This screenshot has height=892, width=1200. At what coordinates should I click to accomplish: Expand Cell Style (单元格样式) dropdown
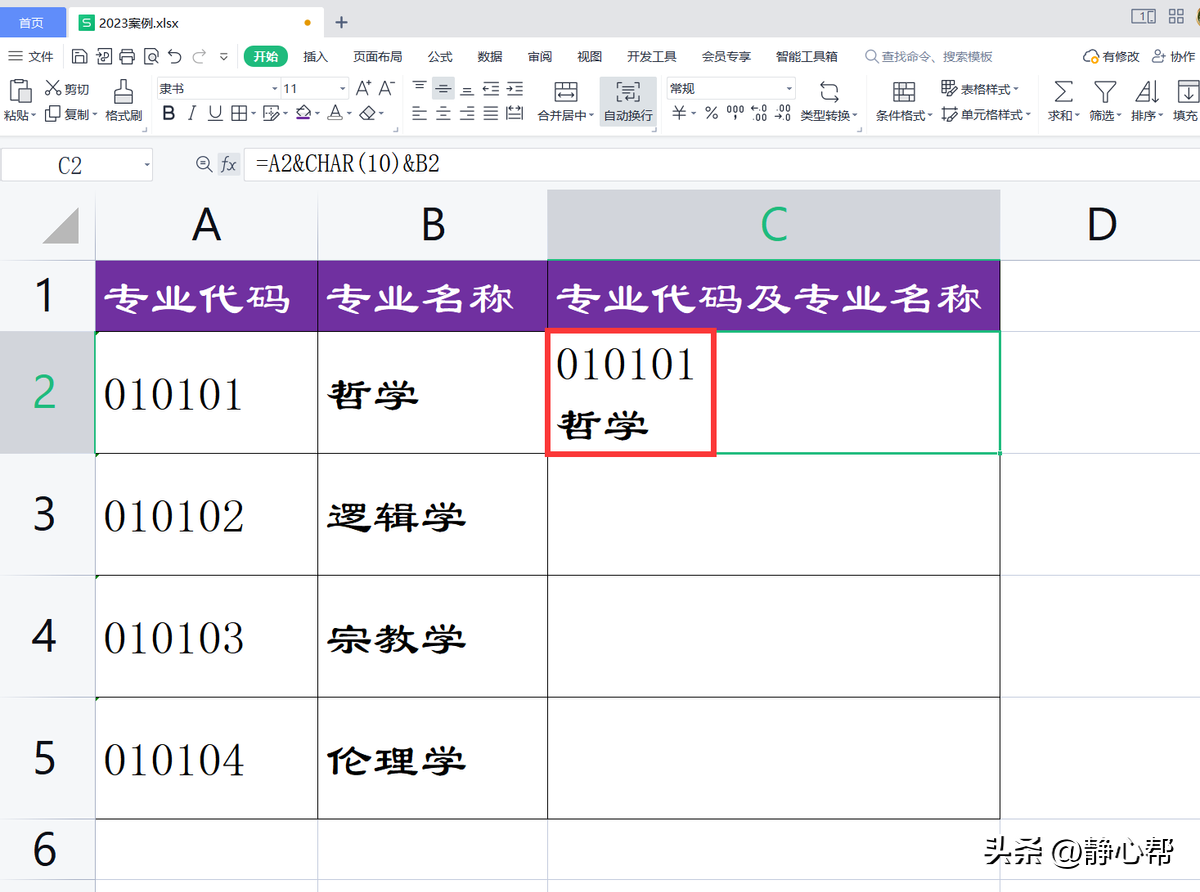(1028, 115)
